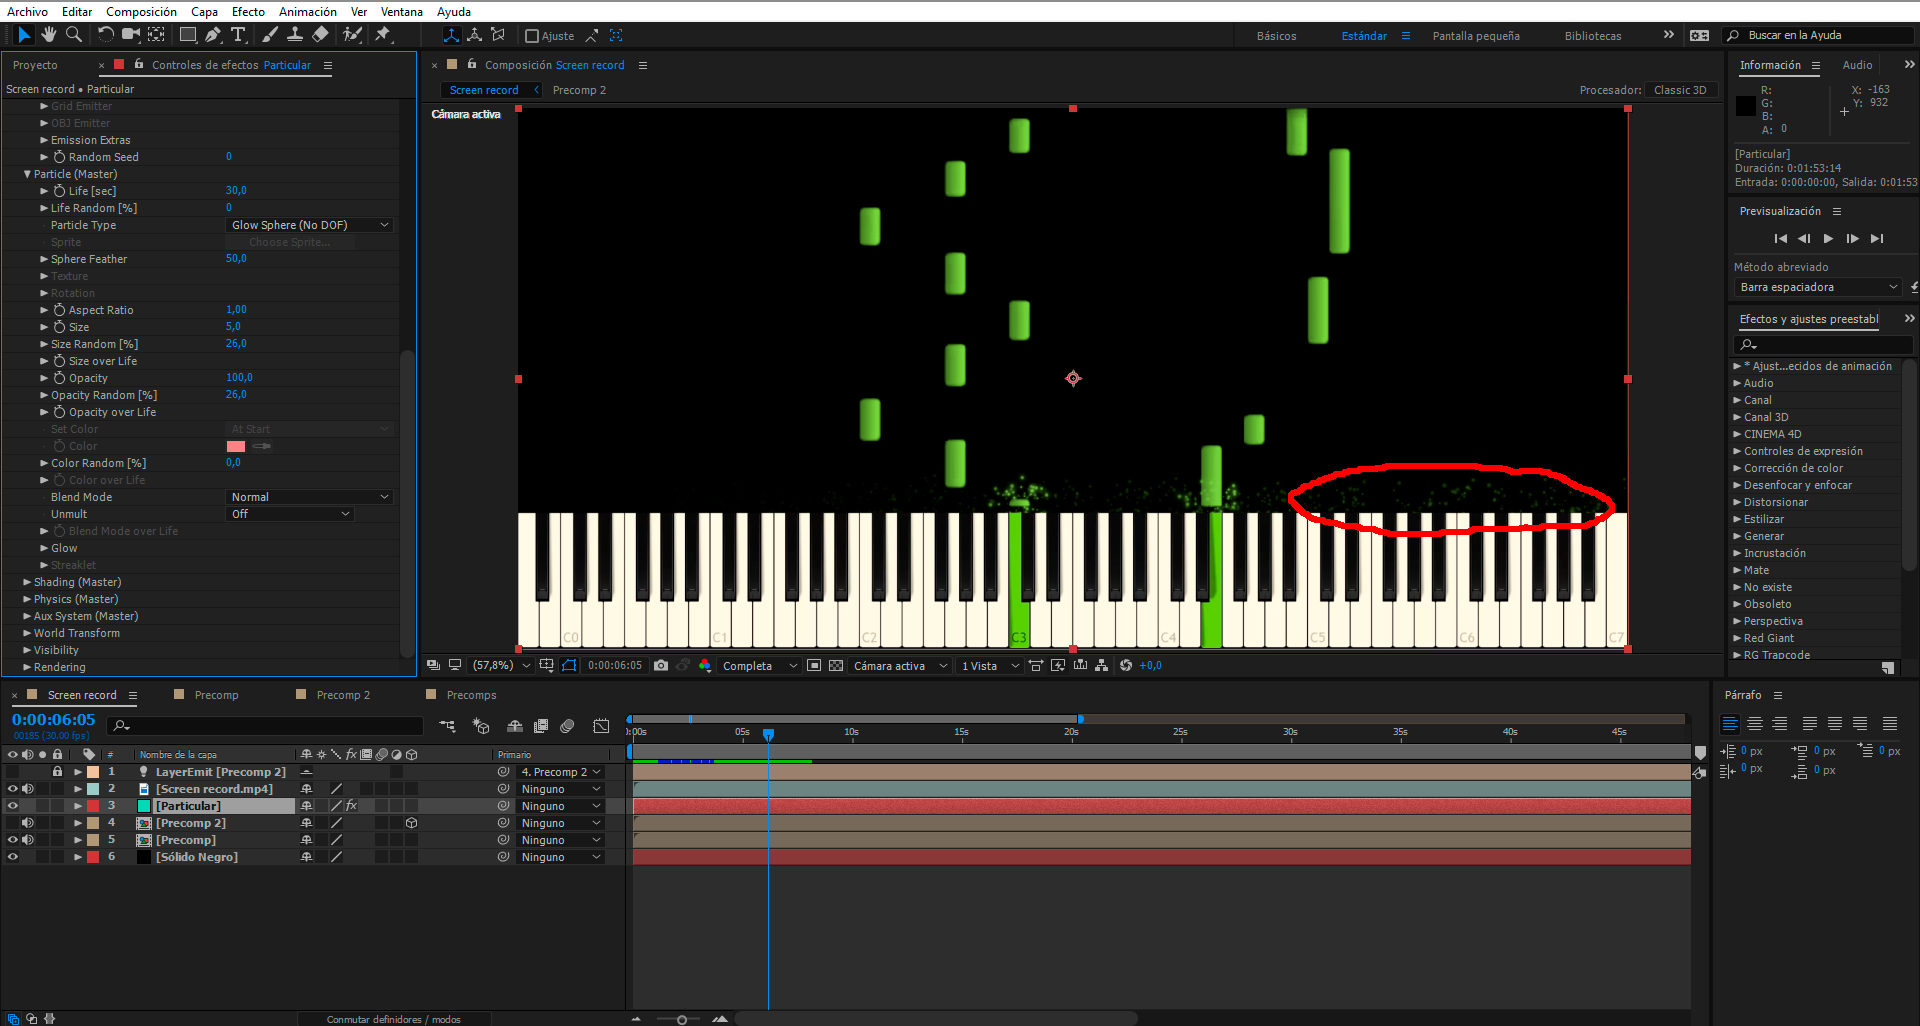The width and height of the screenshot is (1920, 1026).
Task: Select the Puppet Pin tool
Action: 383,35
